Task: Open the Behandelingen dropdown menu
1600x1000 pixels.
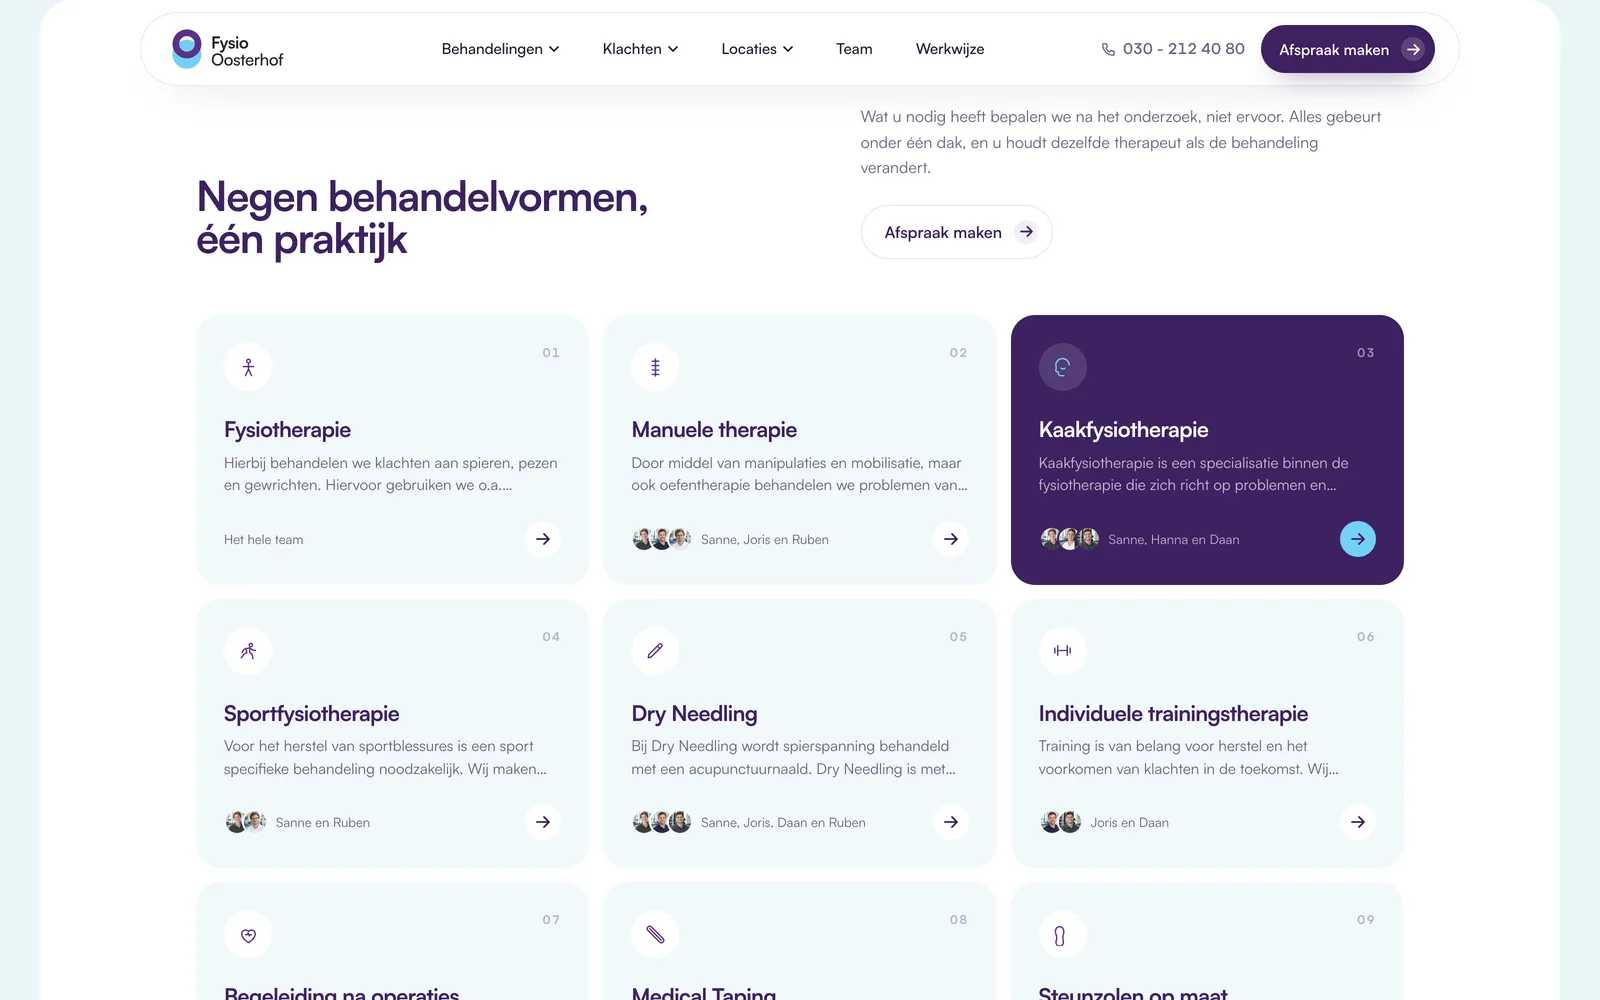Action: click(x=500, y=49)
